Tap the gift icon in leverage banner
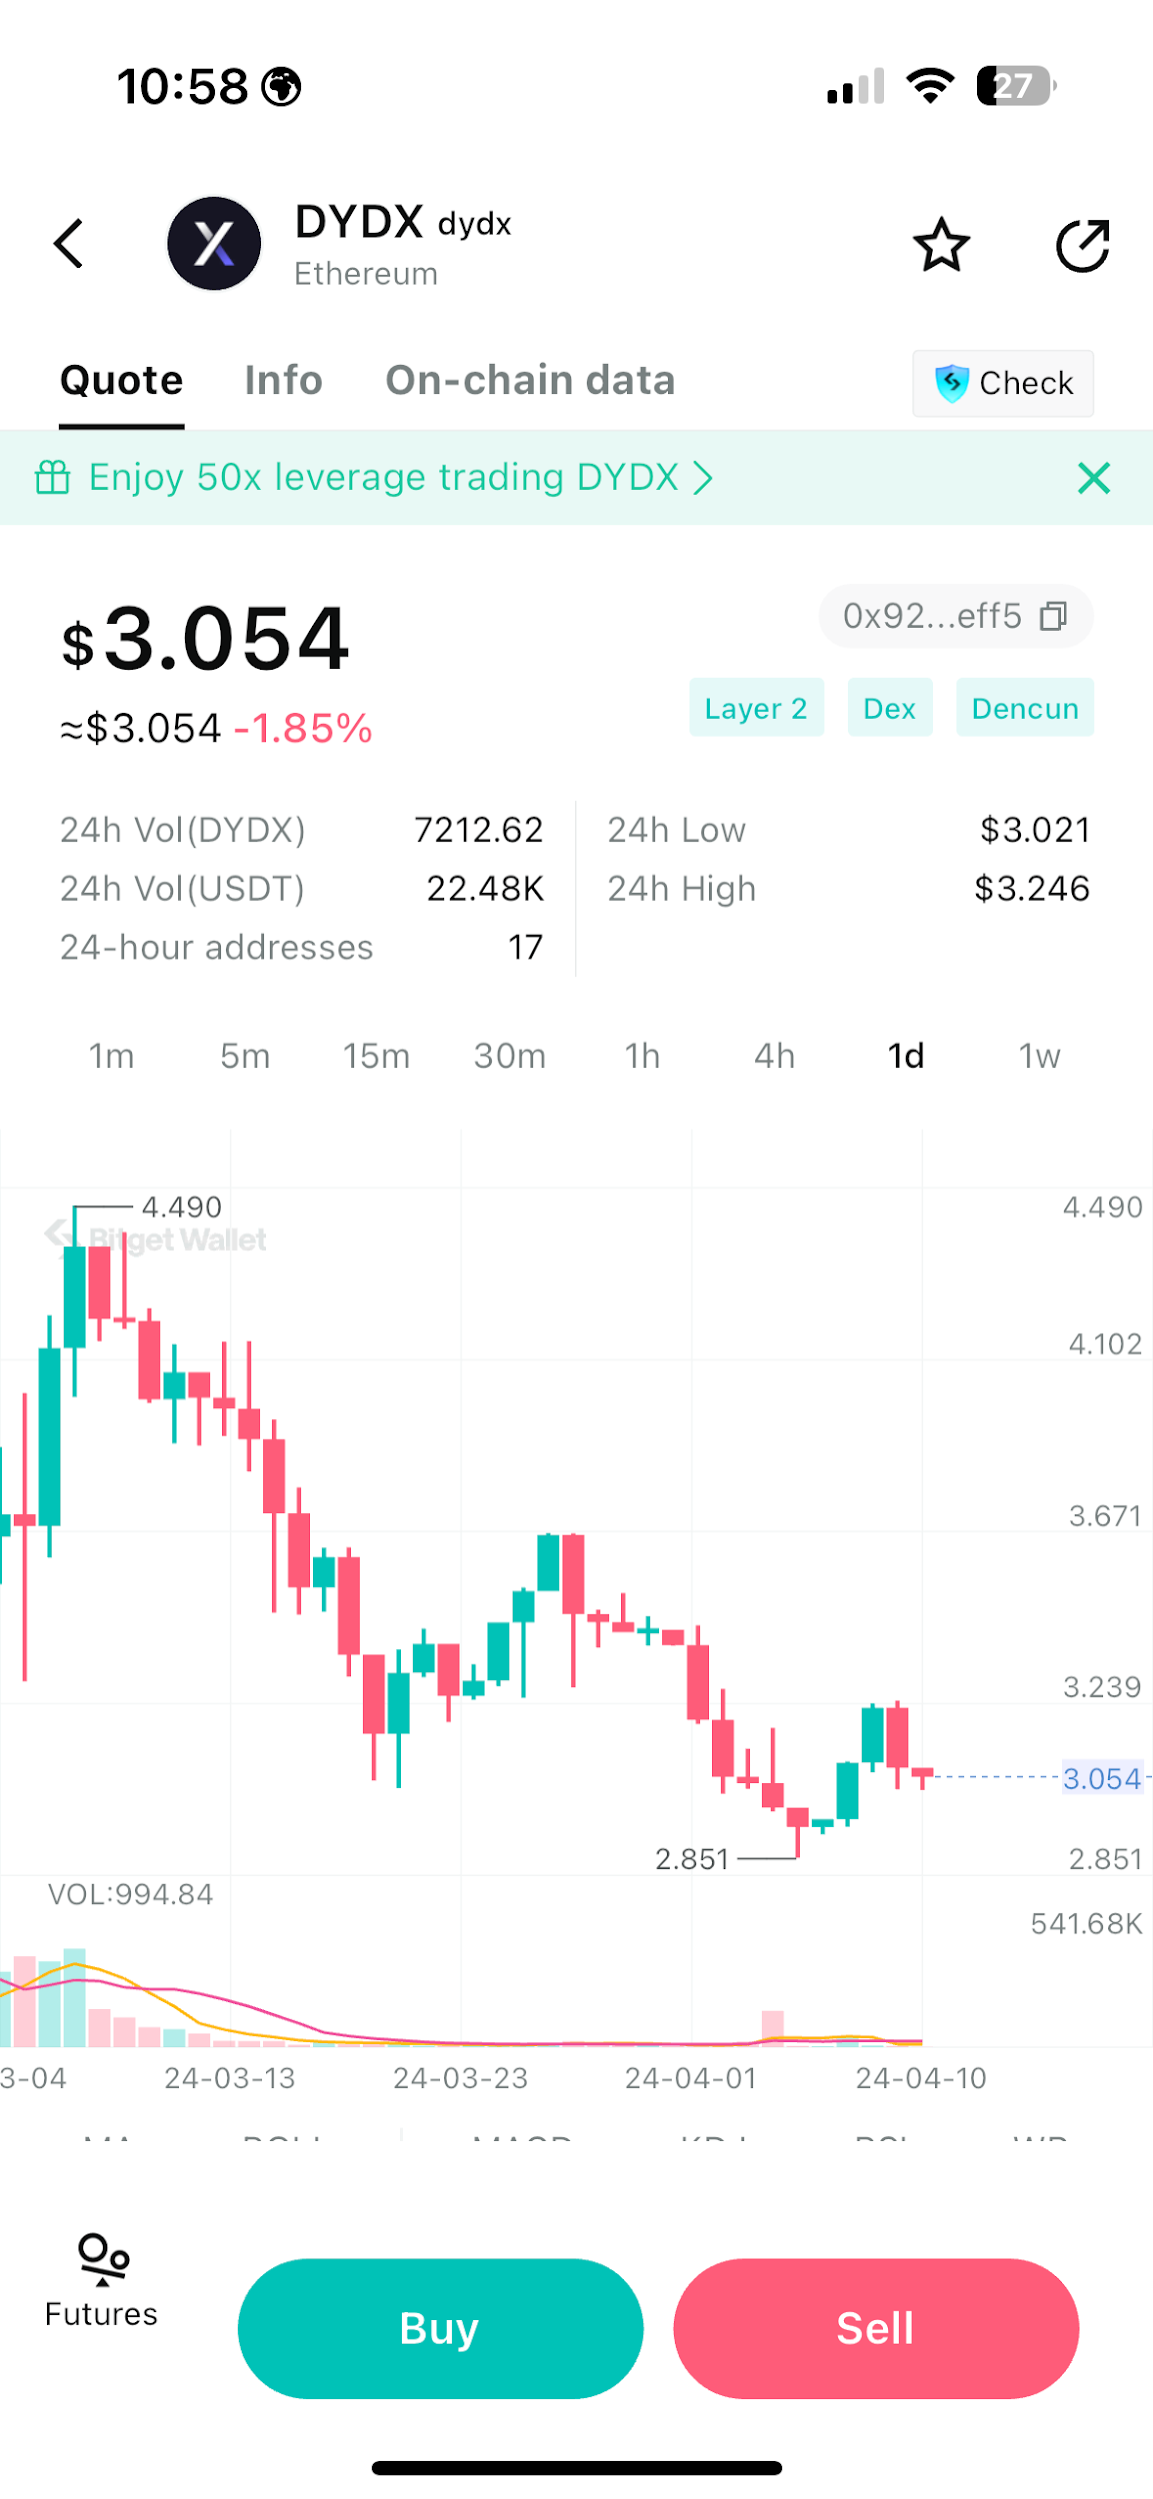1153x2499 pixels. [53, 478]
